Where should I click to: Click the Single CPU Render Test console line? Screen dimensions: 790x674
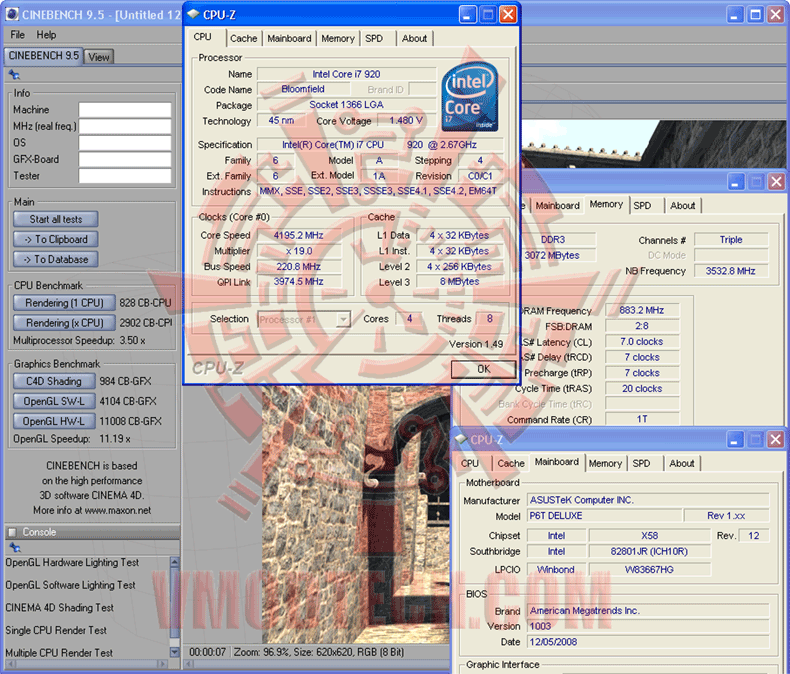[x=56, y=630]
